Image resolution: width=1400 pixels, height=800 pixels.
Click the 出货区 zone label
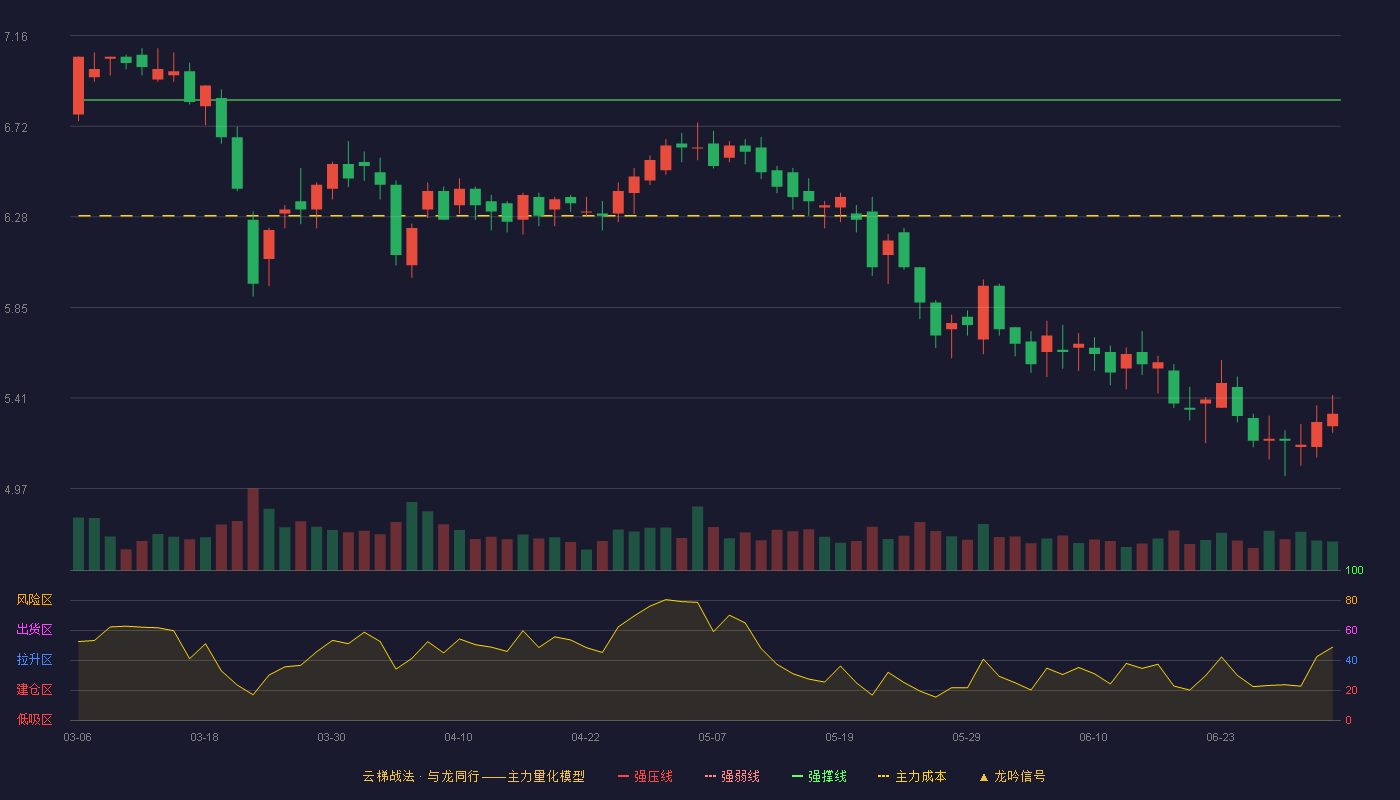[x=34, y=630]
